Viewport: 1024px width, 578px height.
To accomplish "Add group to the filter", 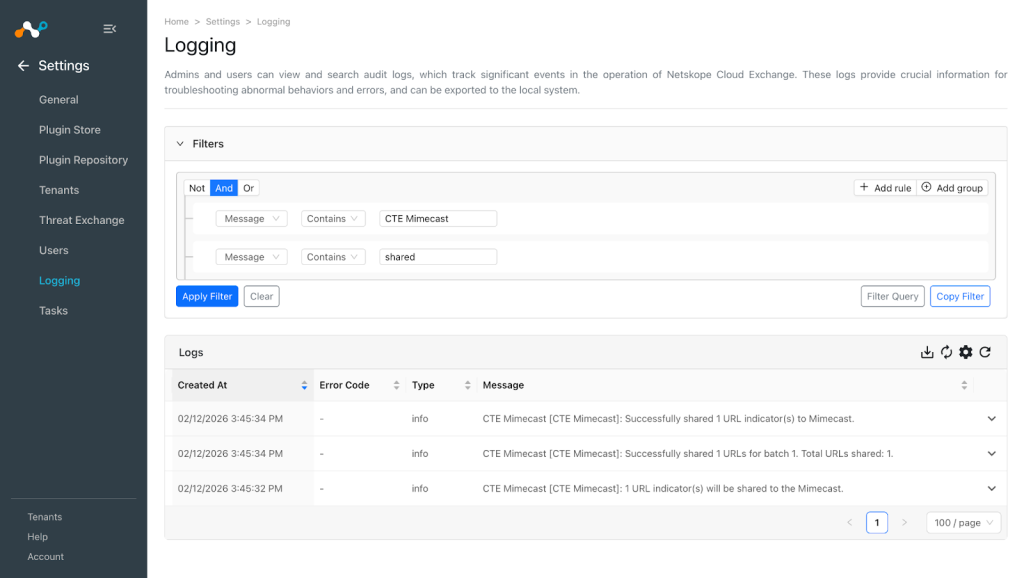I will click(952, 188).
